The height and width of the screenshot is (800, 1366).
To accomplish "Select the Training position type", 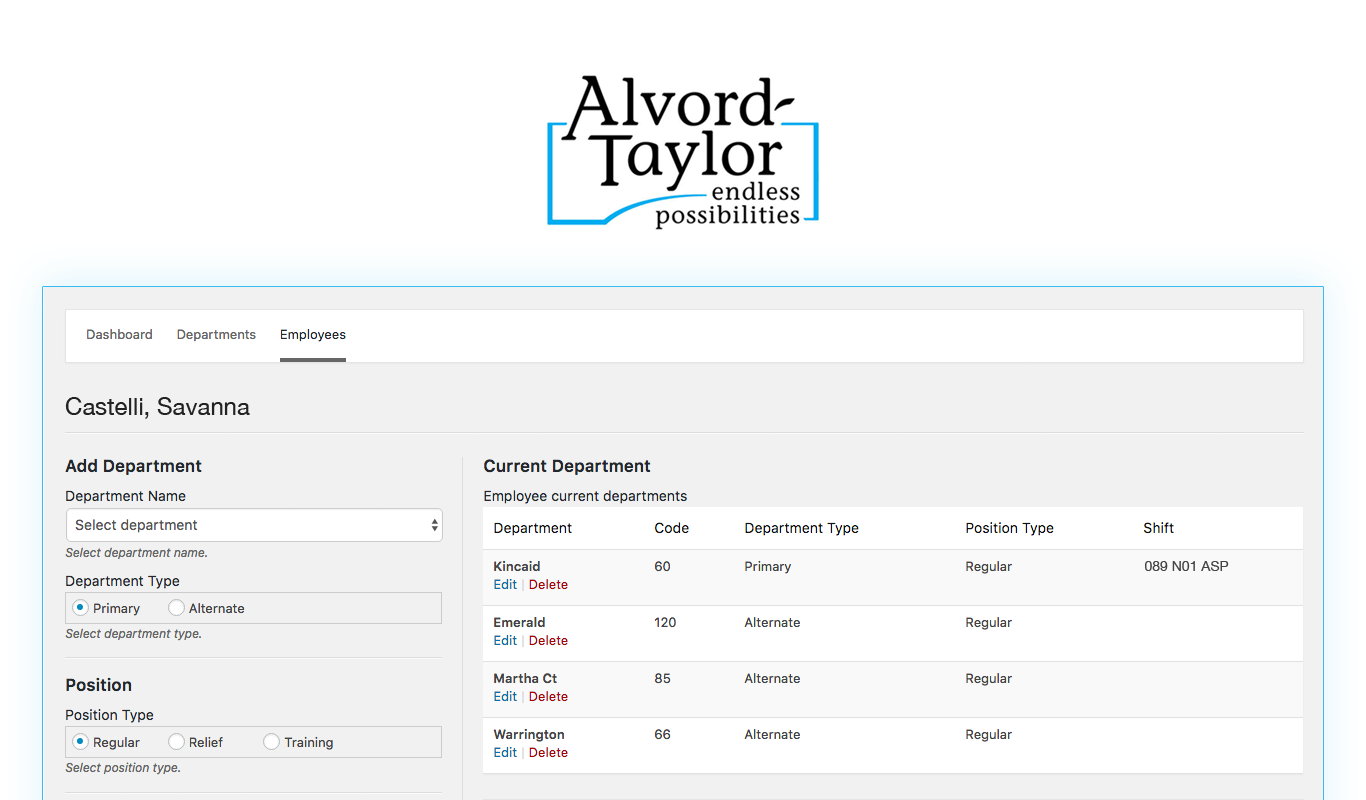I will point(270,741).
